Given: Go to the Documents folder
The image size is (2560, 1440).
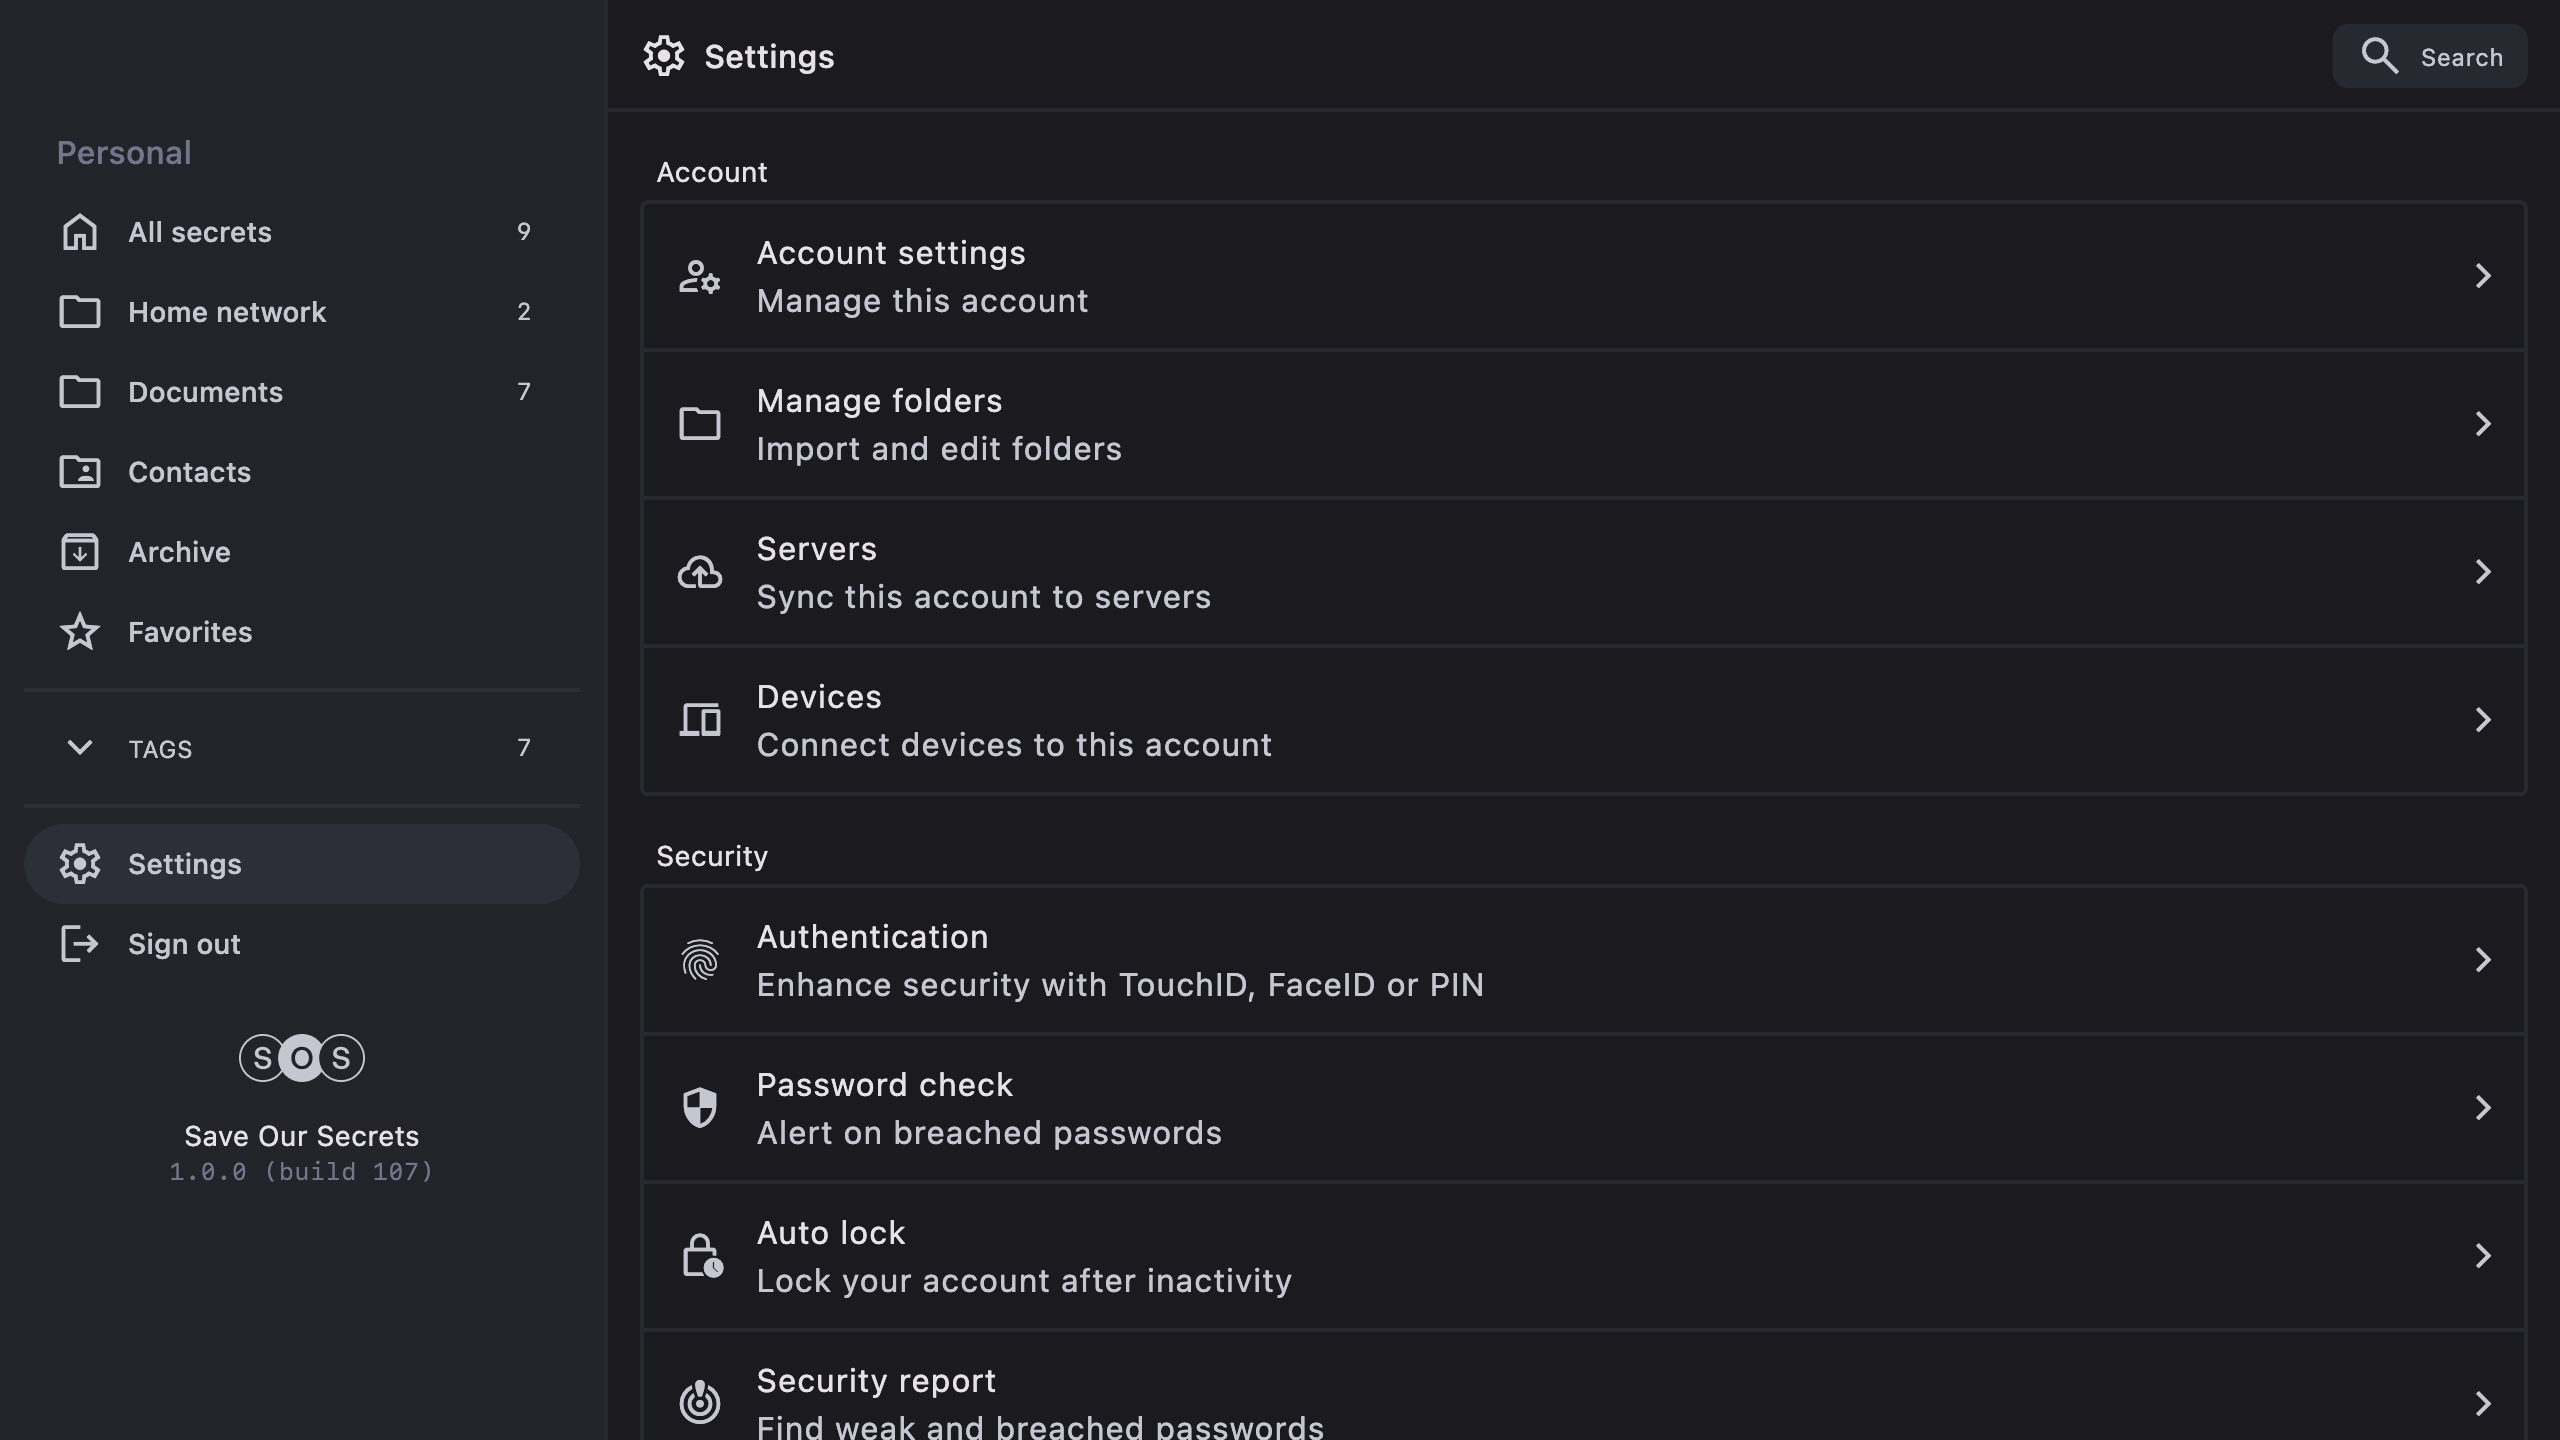Looking at the screenshot, I should (205, 392).
